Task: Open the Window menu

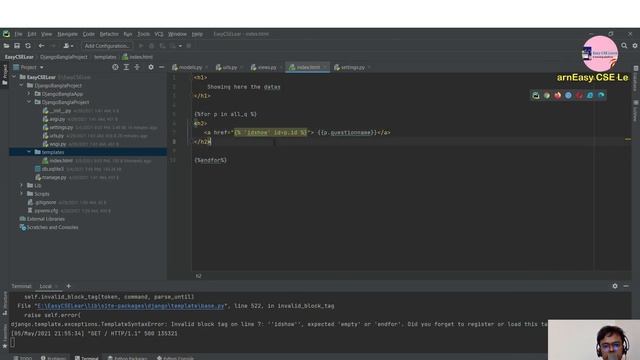Action: [x=177, y=34]
